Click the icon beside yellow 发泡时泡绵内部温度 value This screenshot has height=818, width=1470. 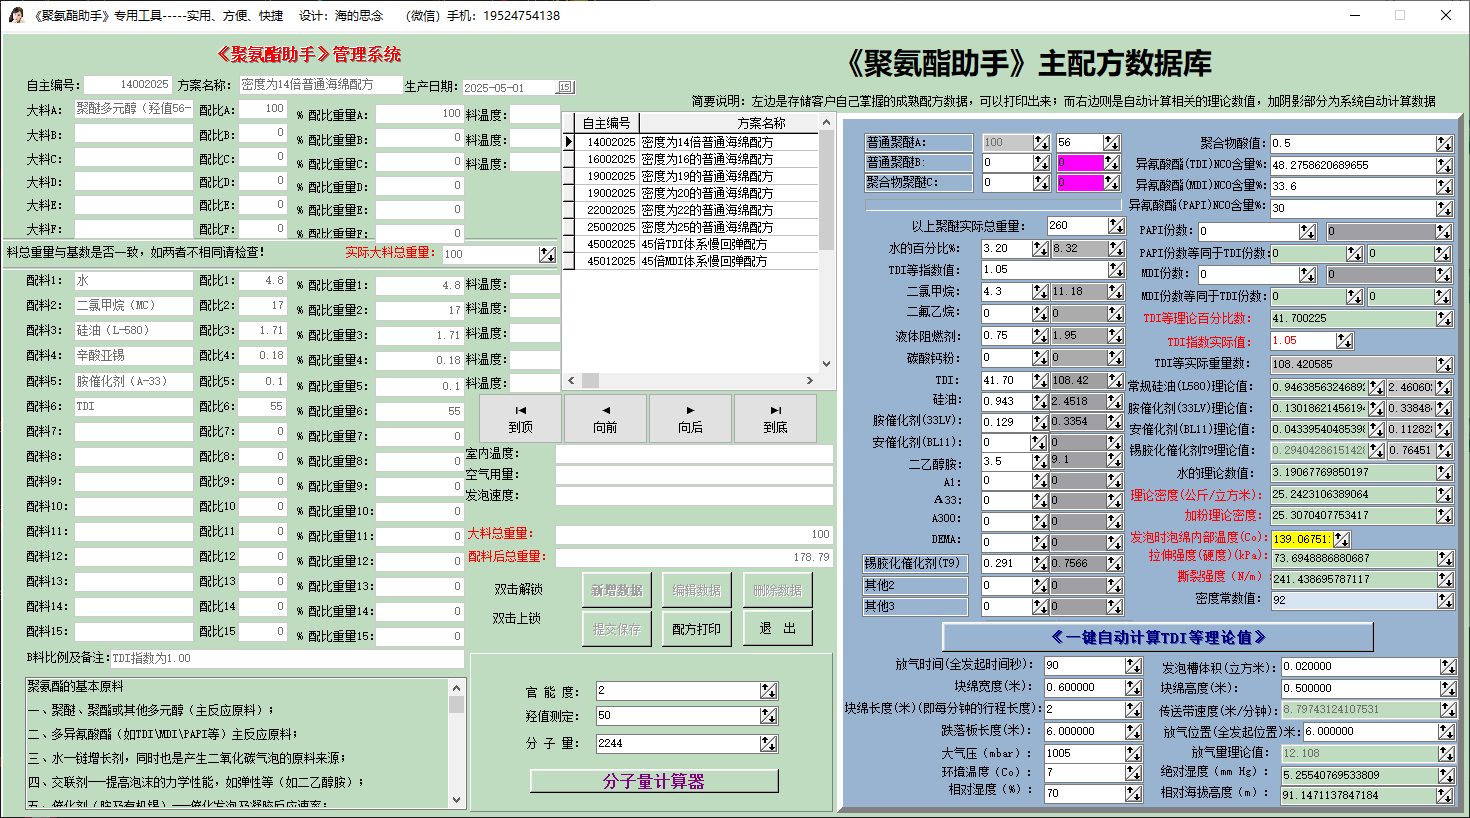tap(1342, 540)
